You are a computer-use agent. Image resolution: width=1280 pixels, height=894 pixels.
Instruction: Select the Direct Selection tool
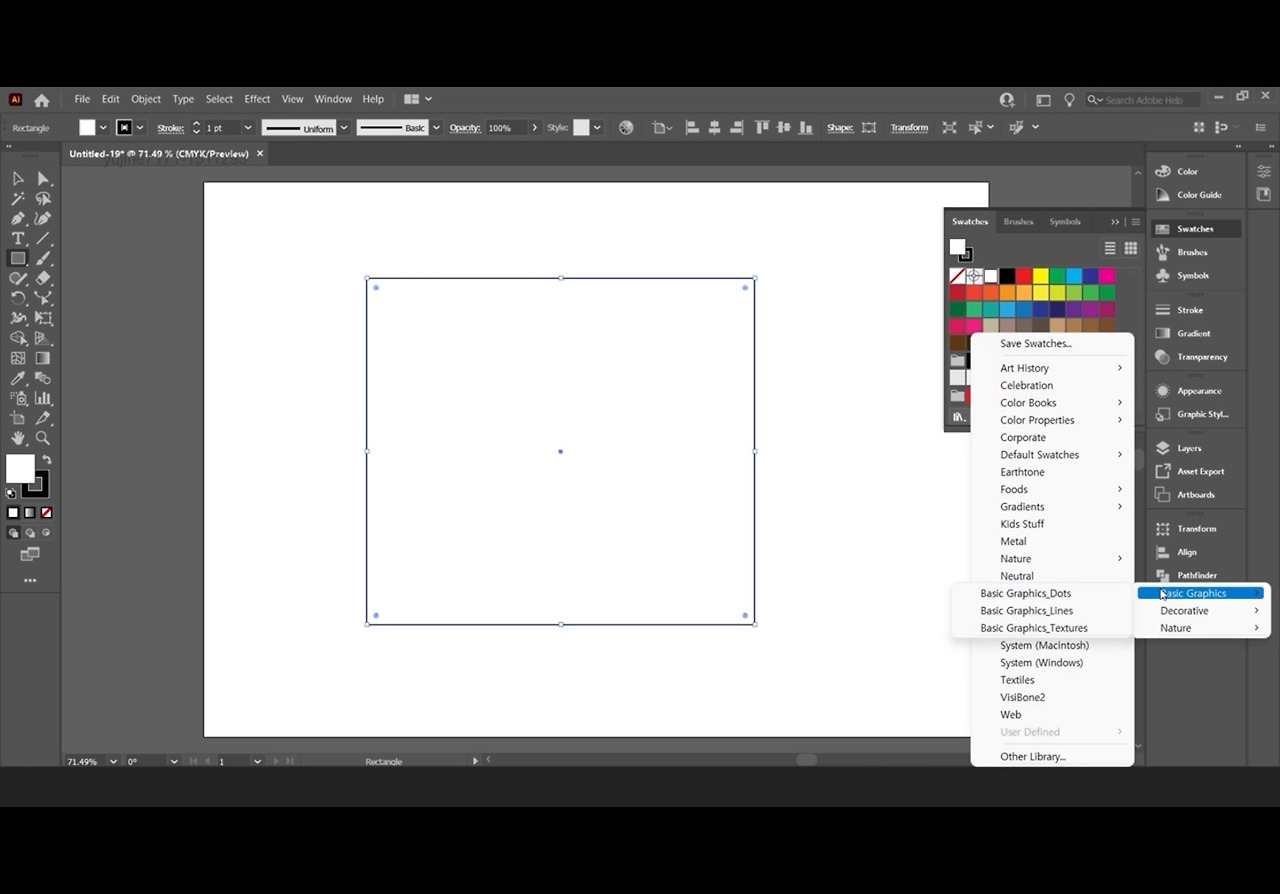43,179
